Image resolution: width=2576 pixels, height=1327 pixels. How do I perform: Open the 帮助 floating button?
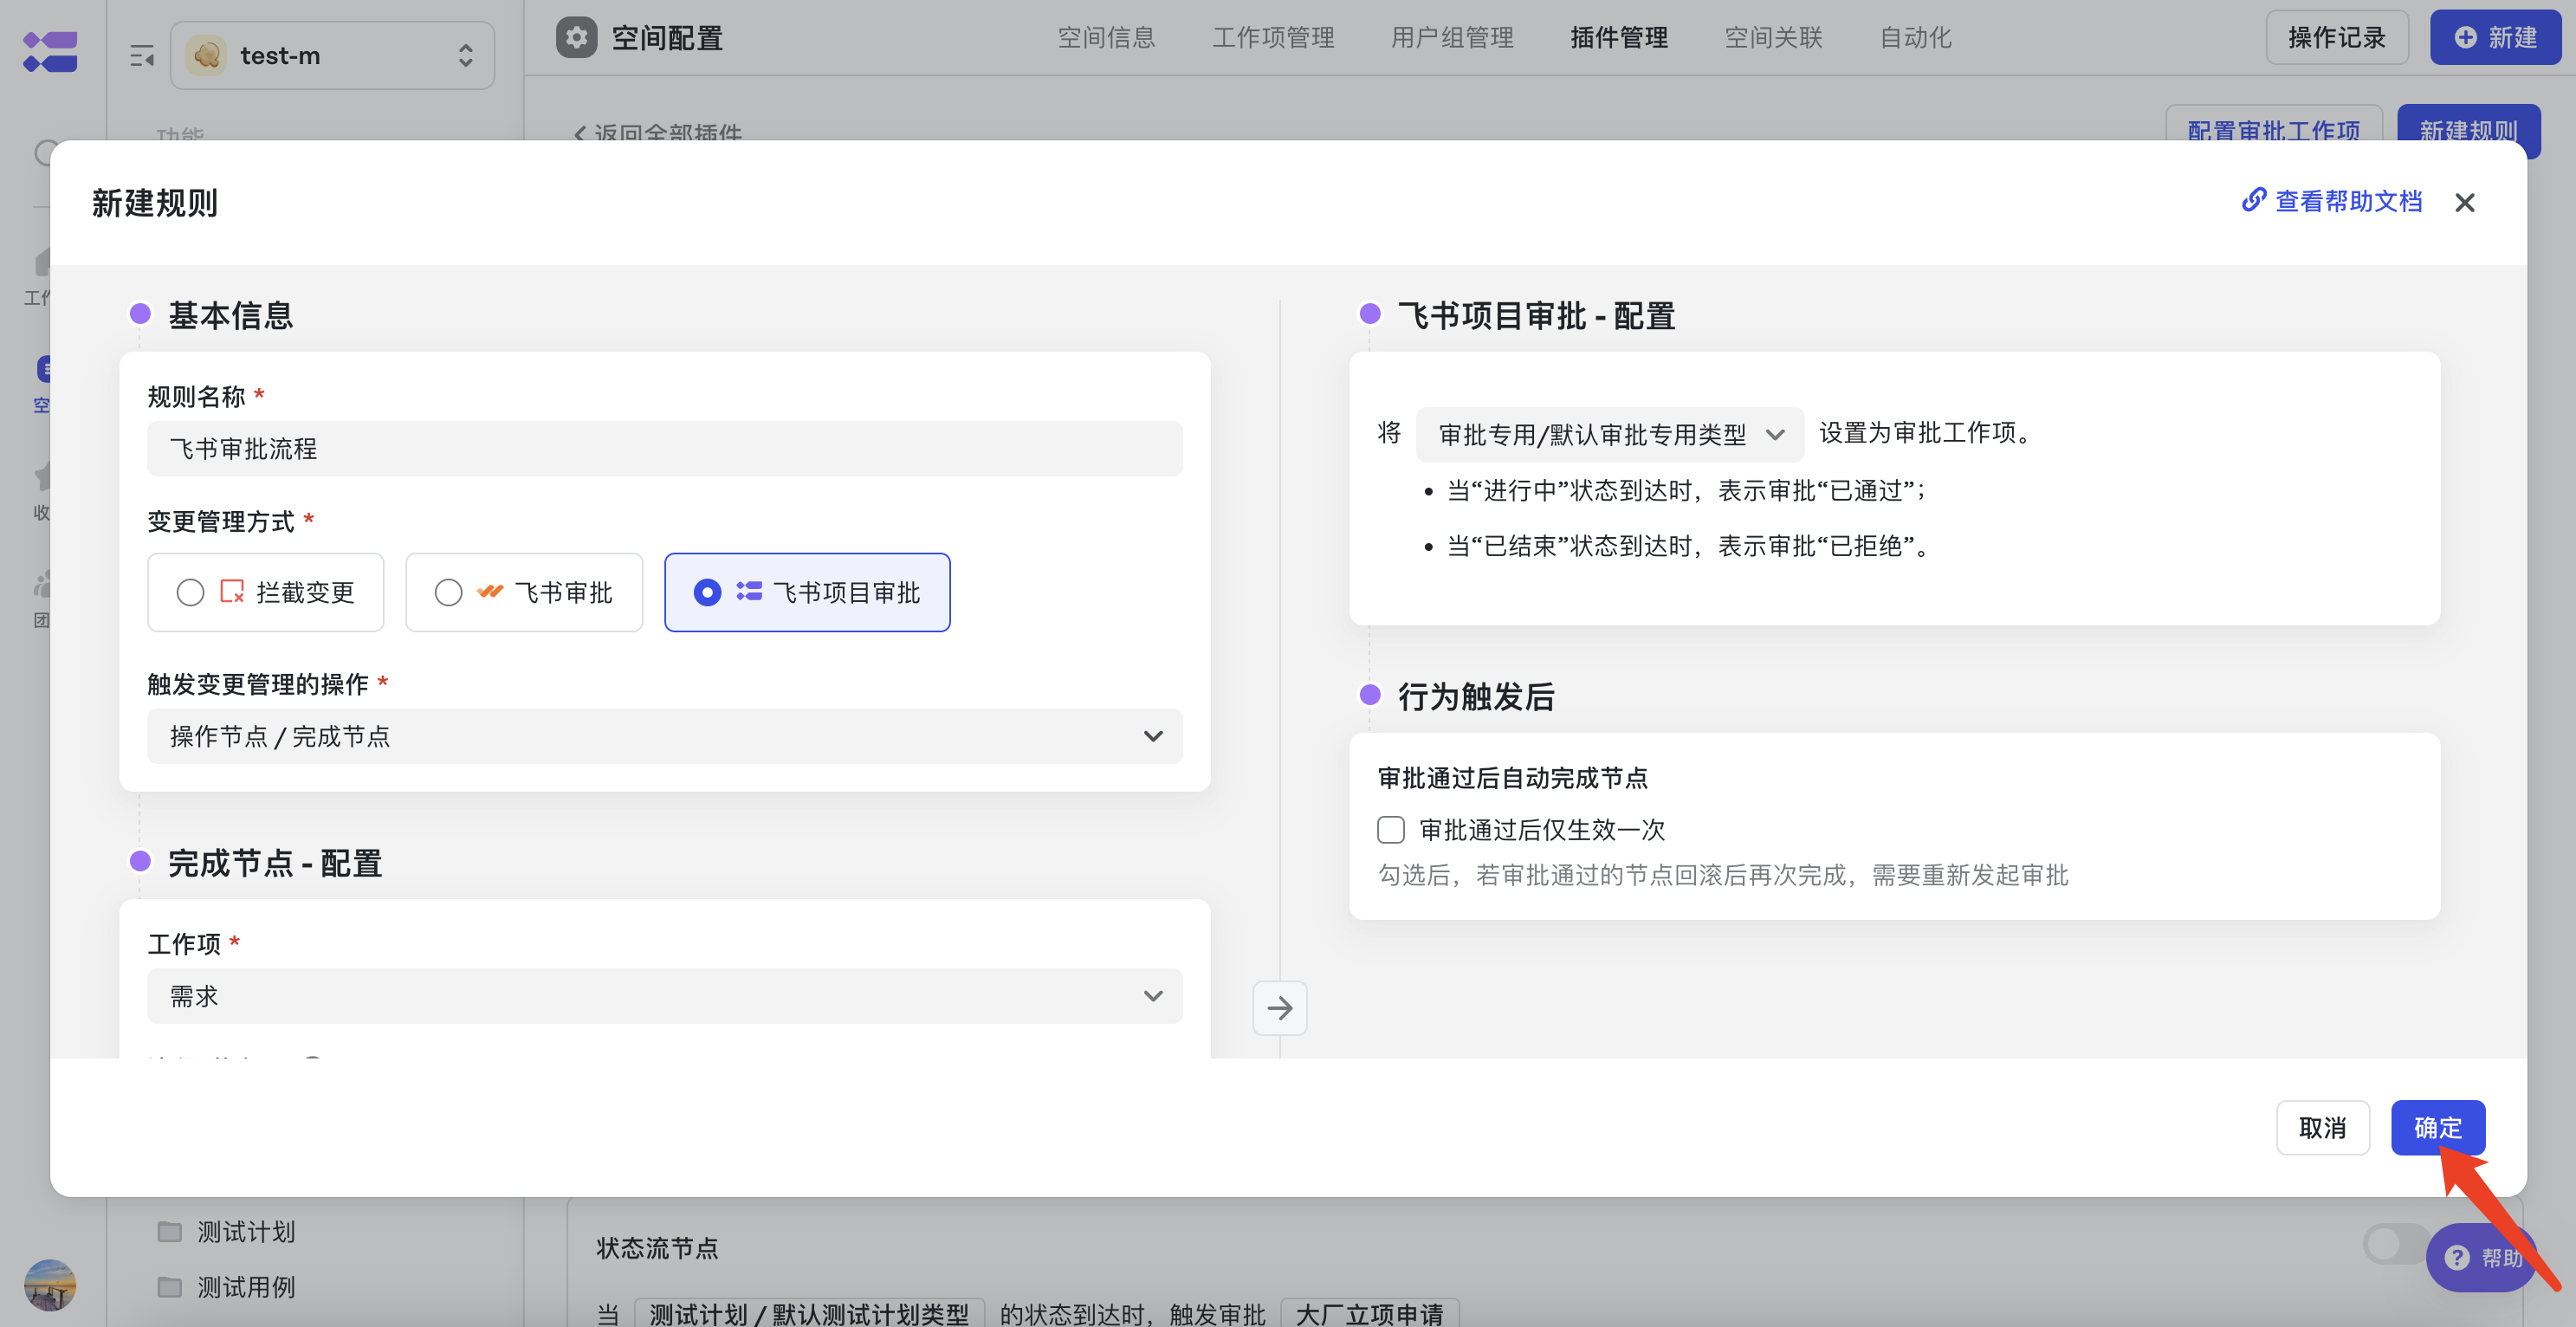[2483, 1258]
